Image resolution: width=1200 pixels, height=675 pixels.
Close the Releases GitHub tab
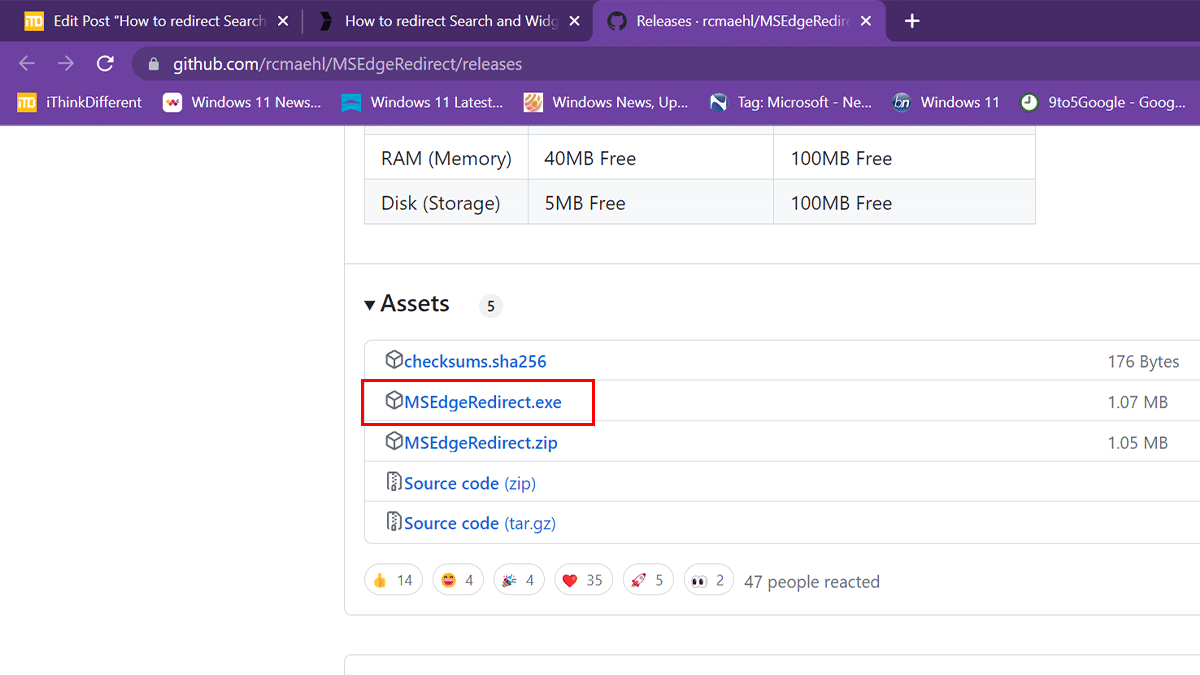(x=866, y=21)
